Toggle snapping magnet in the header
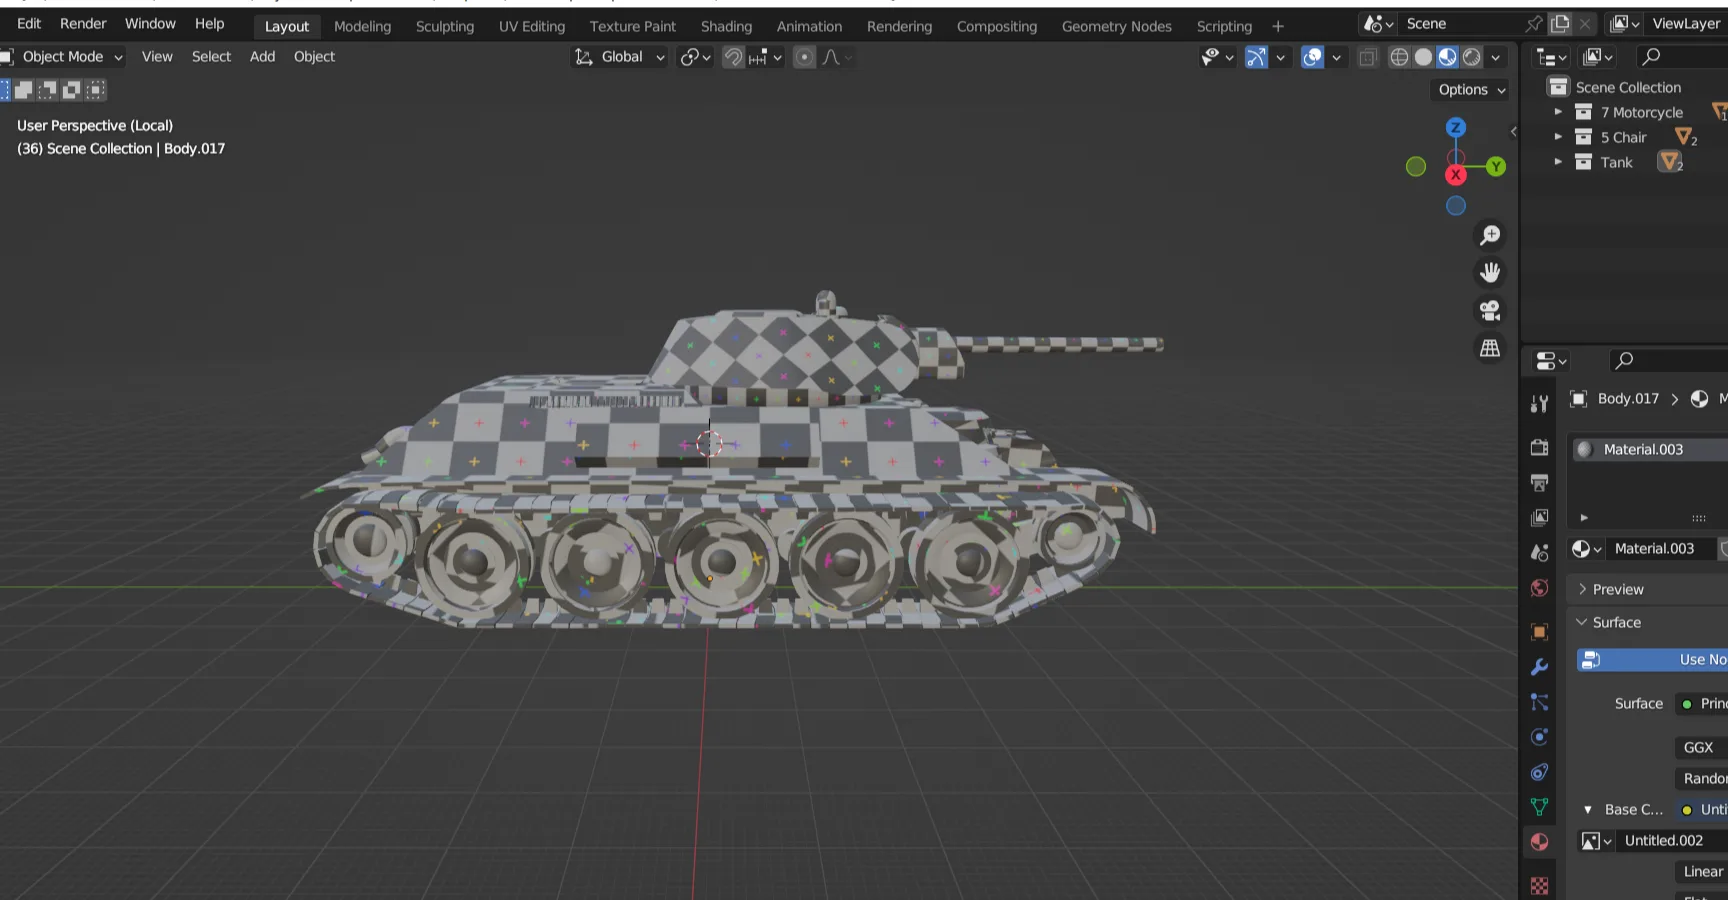 coord(733,57)
